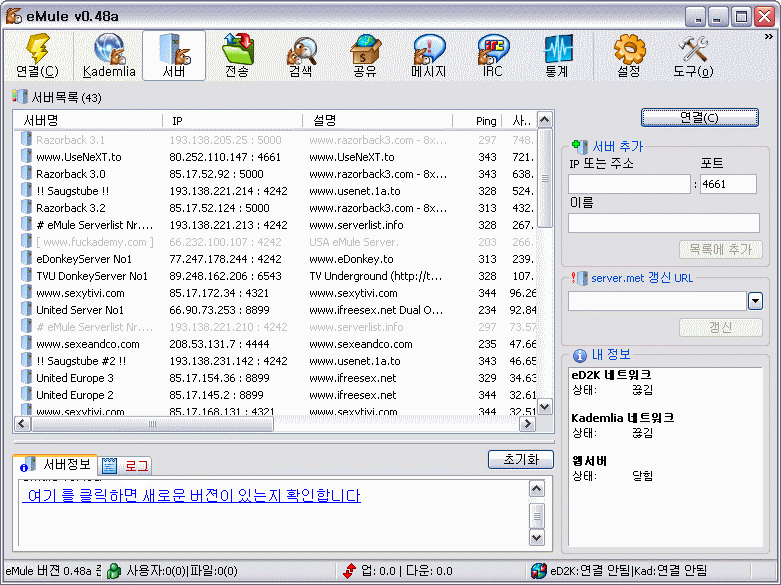Open the 설정 settings gear icon
781x585 pixels.
pos(629,55)
